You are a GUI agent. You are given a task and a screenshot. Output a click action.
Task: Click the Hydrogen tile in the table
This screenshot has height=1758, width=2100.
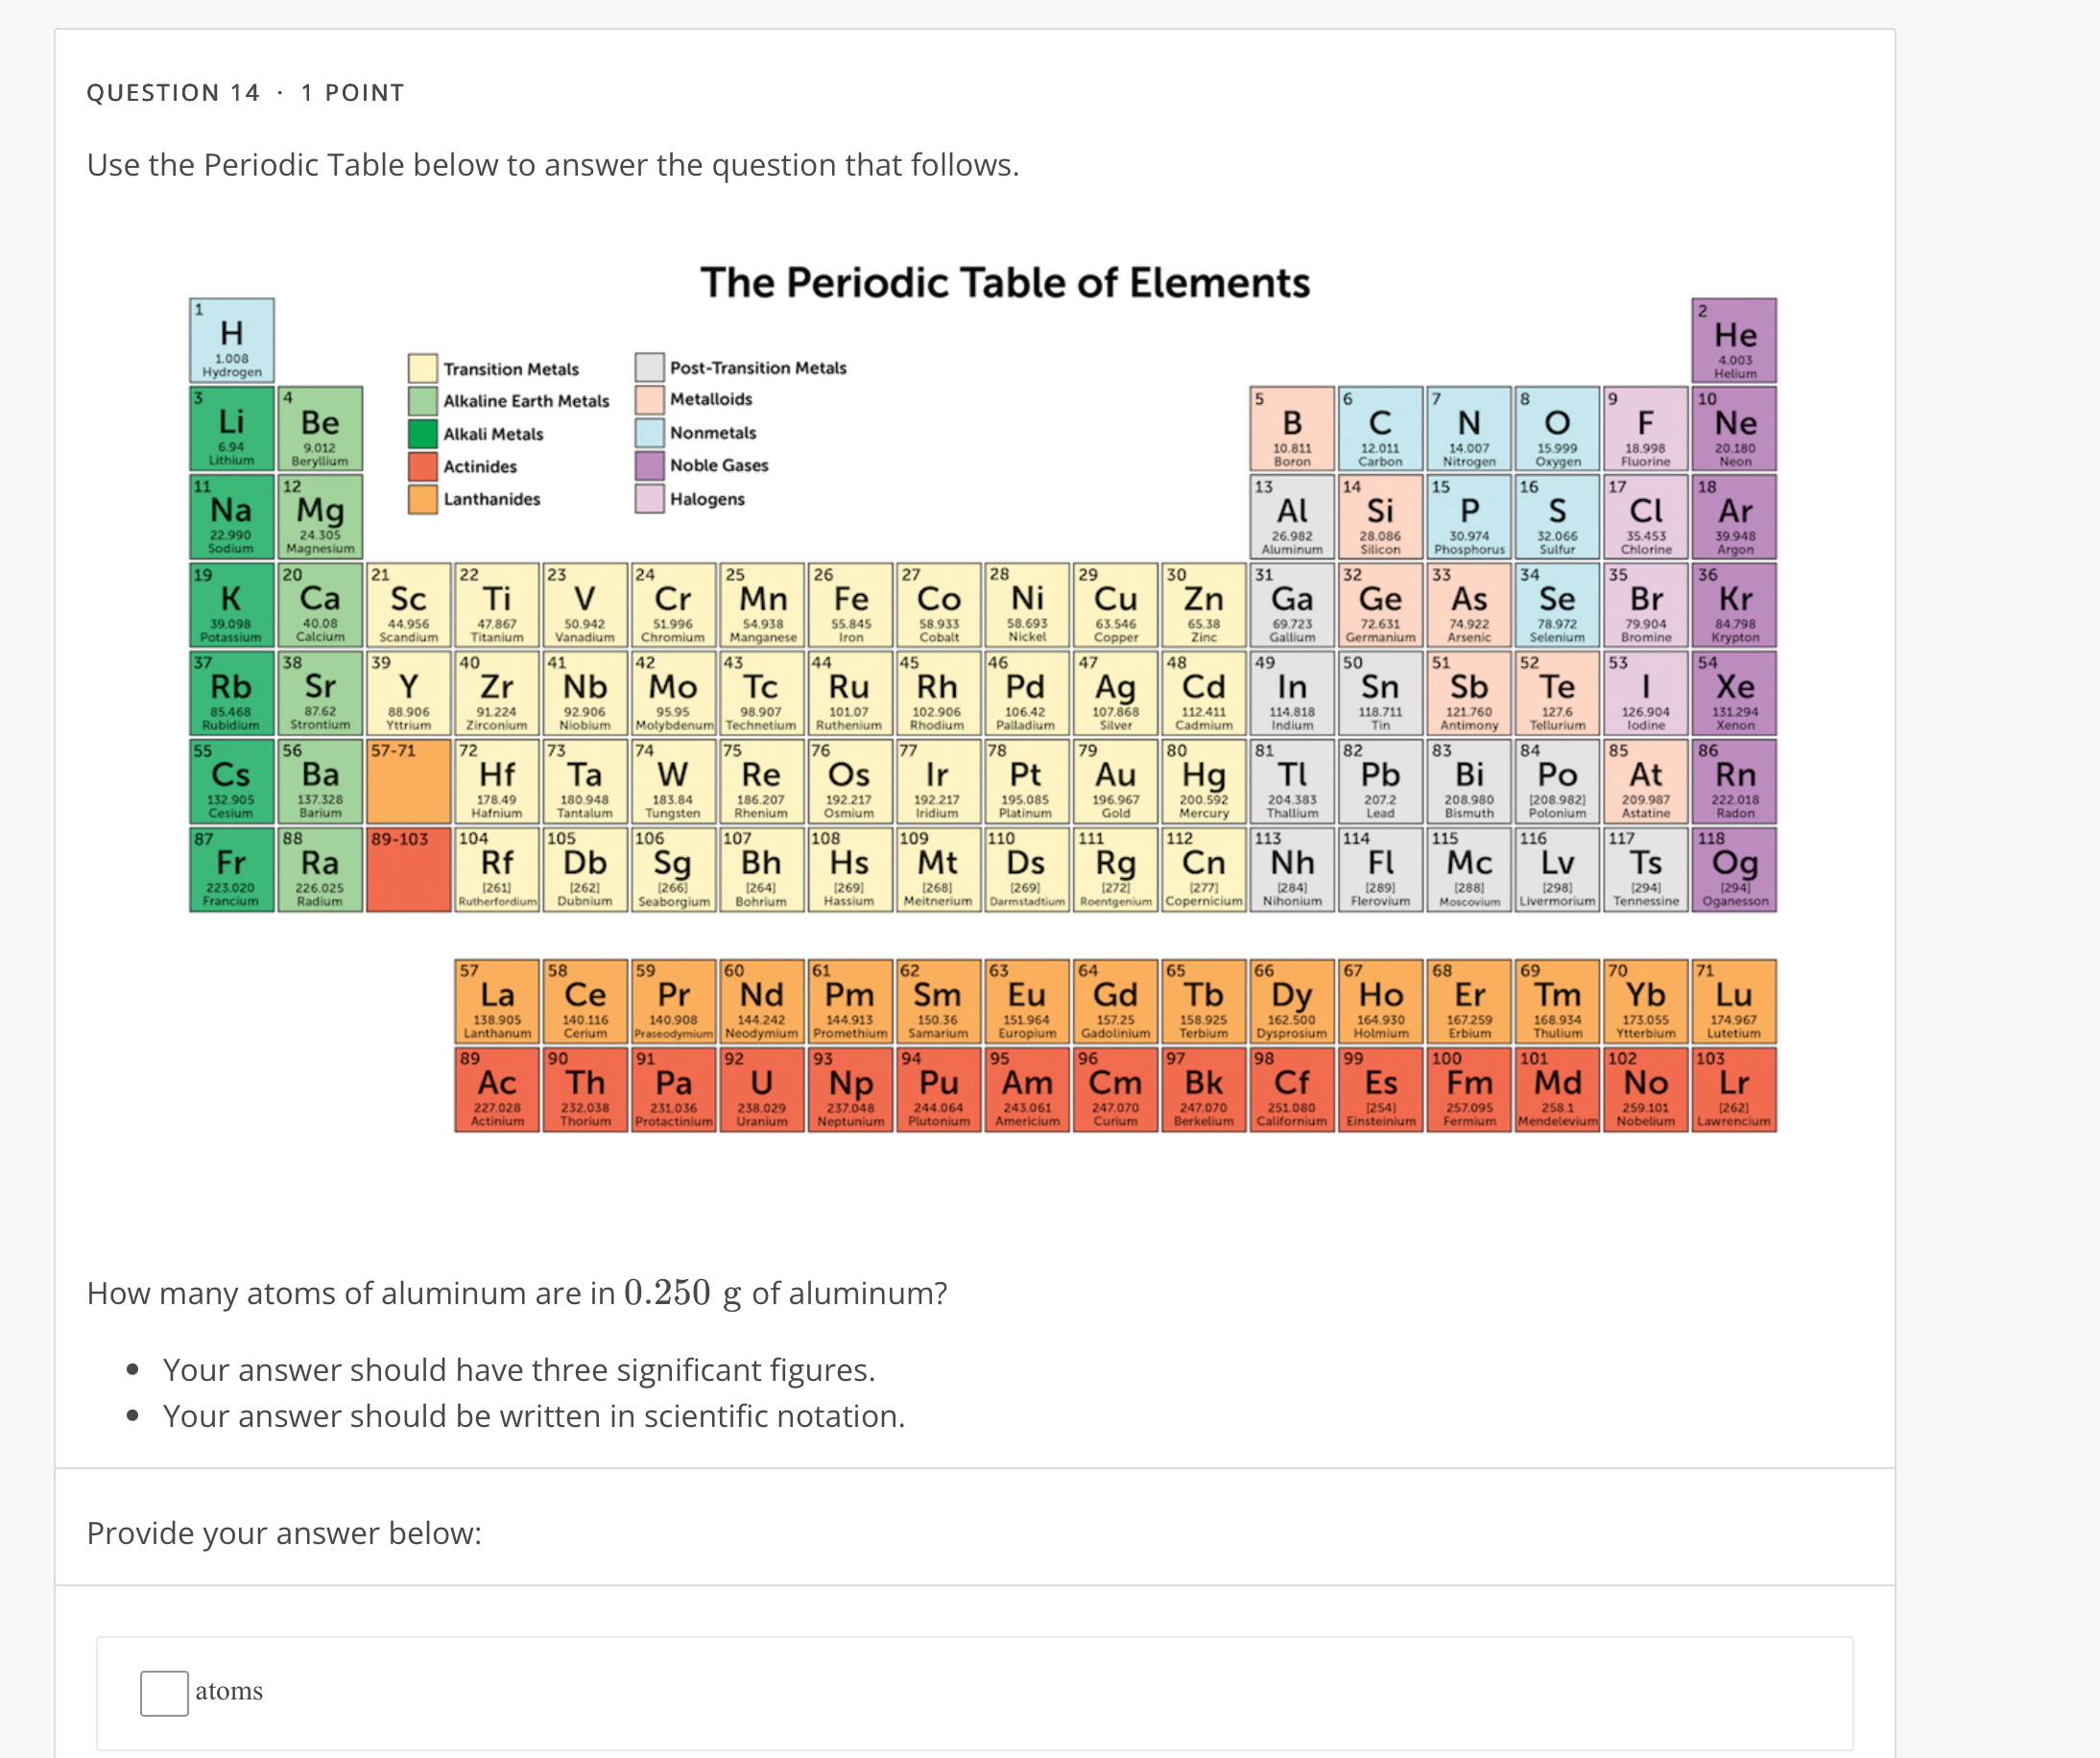tap(232, 340)
